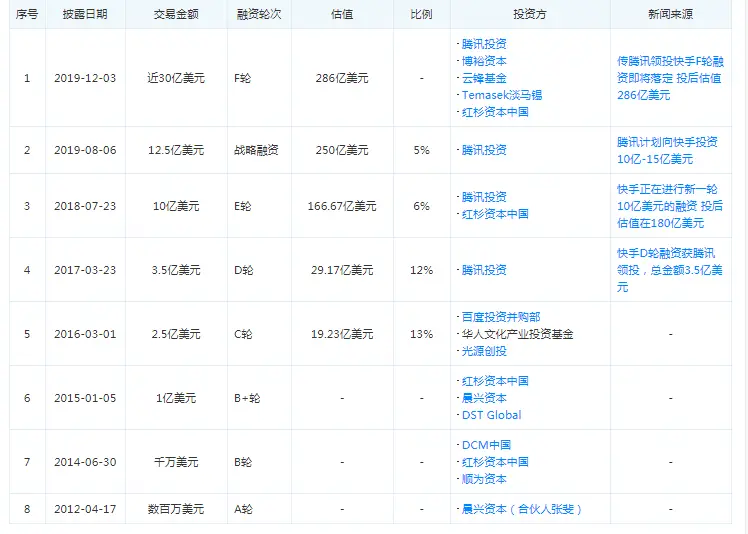Click ratio cell 6%
The height and width of the screenshot is (534, 748).
(421, 206)
